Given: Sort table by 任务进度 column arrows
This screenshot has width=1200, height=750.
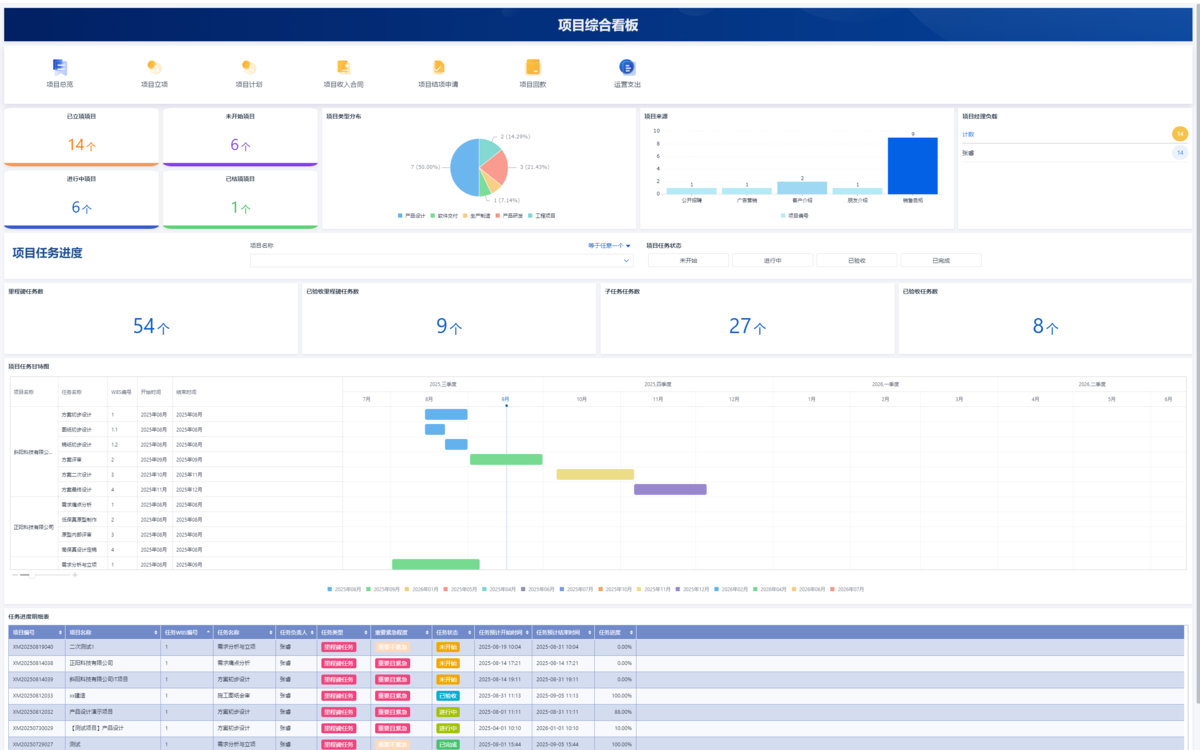Looking at the screenshot, I should coord(632,632).
